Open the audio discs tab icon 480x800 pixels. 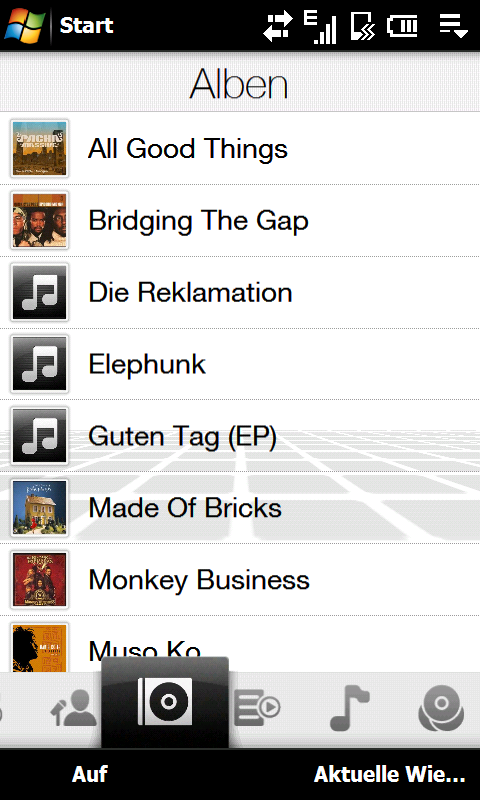click(441, 708)
